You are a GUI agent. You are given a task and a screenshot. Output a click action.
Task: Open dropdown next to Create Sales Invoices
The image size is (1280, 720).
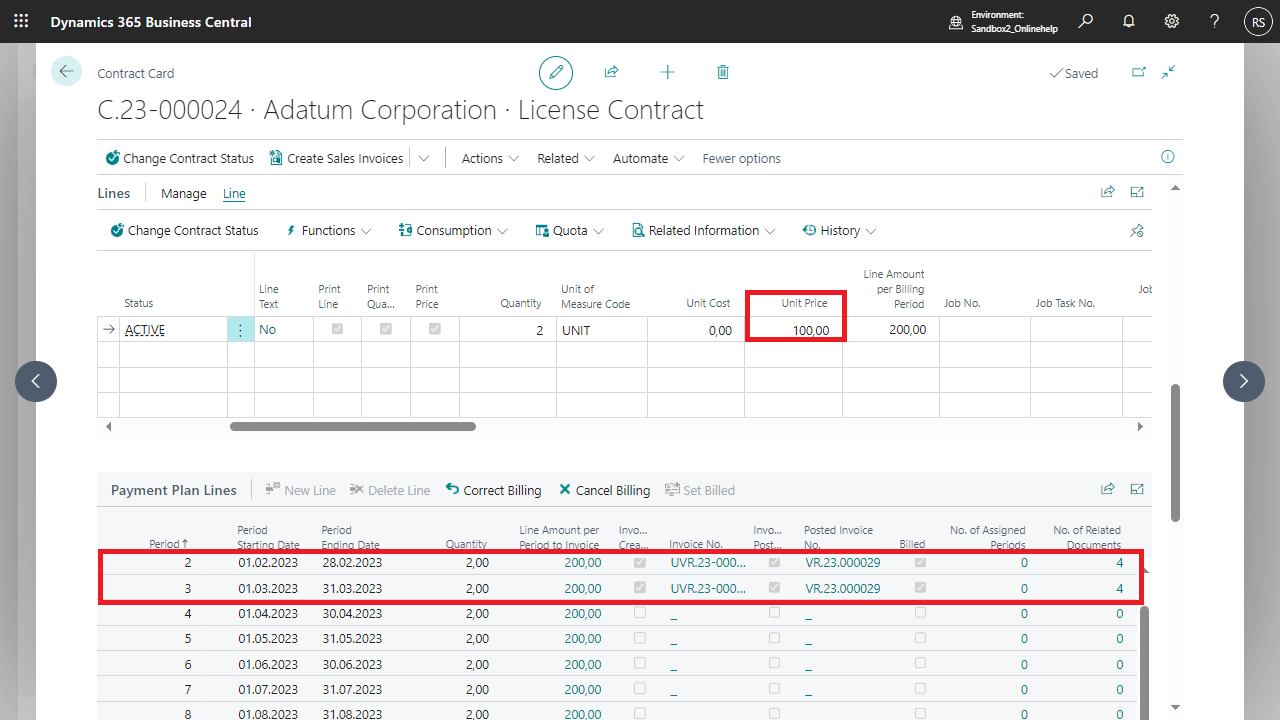click(424, 158)
